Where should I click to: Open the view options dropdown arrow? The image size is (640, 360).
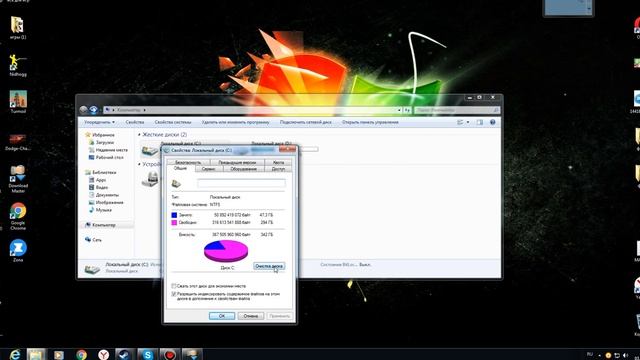coord(468,122)
